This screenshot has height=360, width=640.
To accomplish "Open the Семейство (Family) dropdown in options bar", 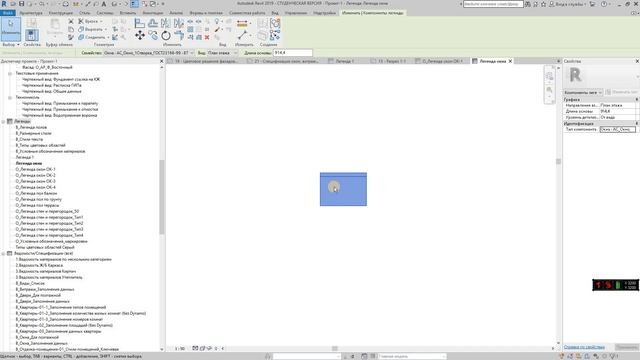I will point(148,53).
